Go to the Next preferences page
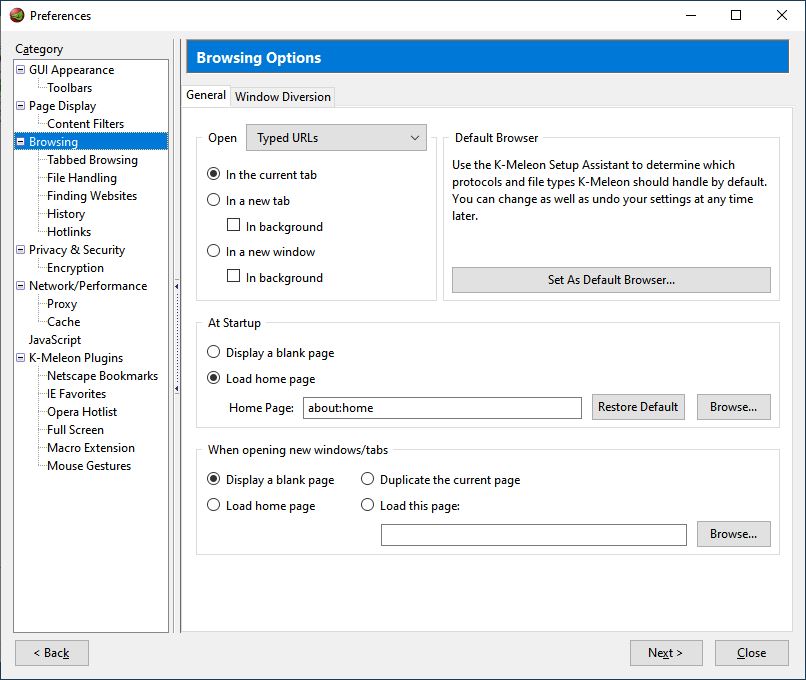 (x=666, y=653)
